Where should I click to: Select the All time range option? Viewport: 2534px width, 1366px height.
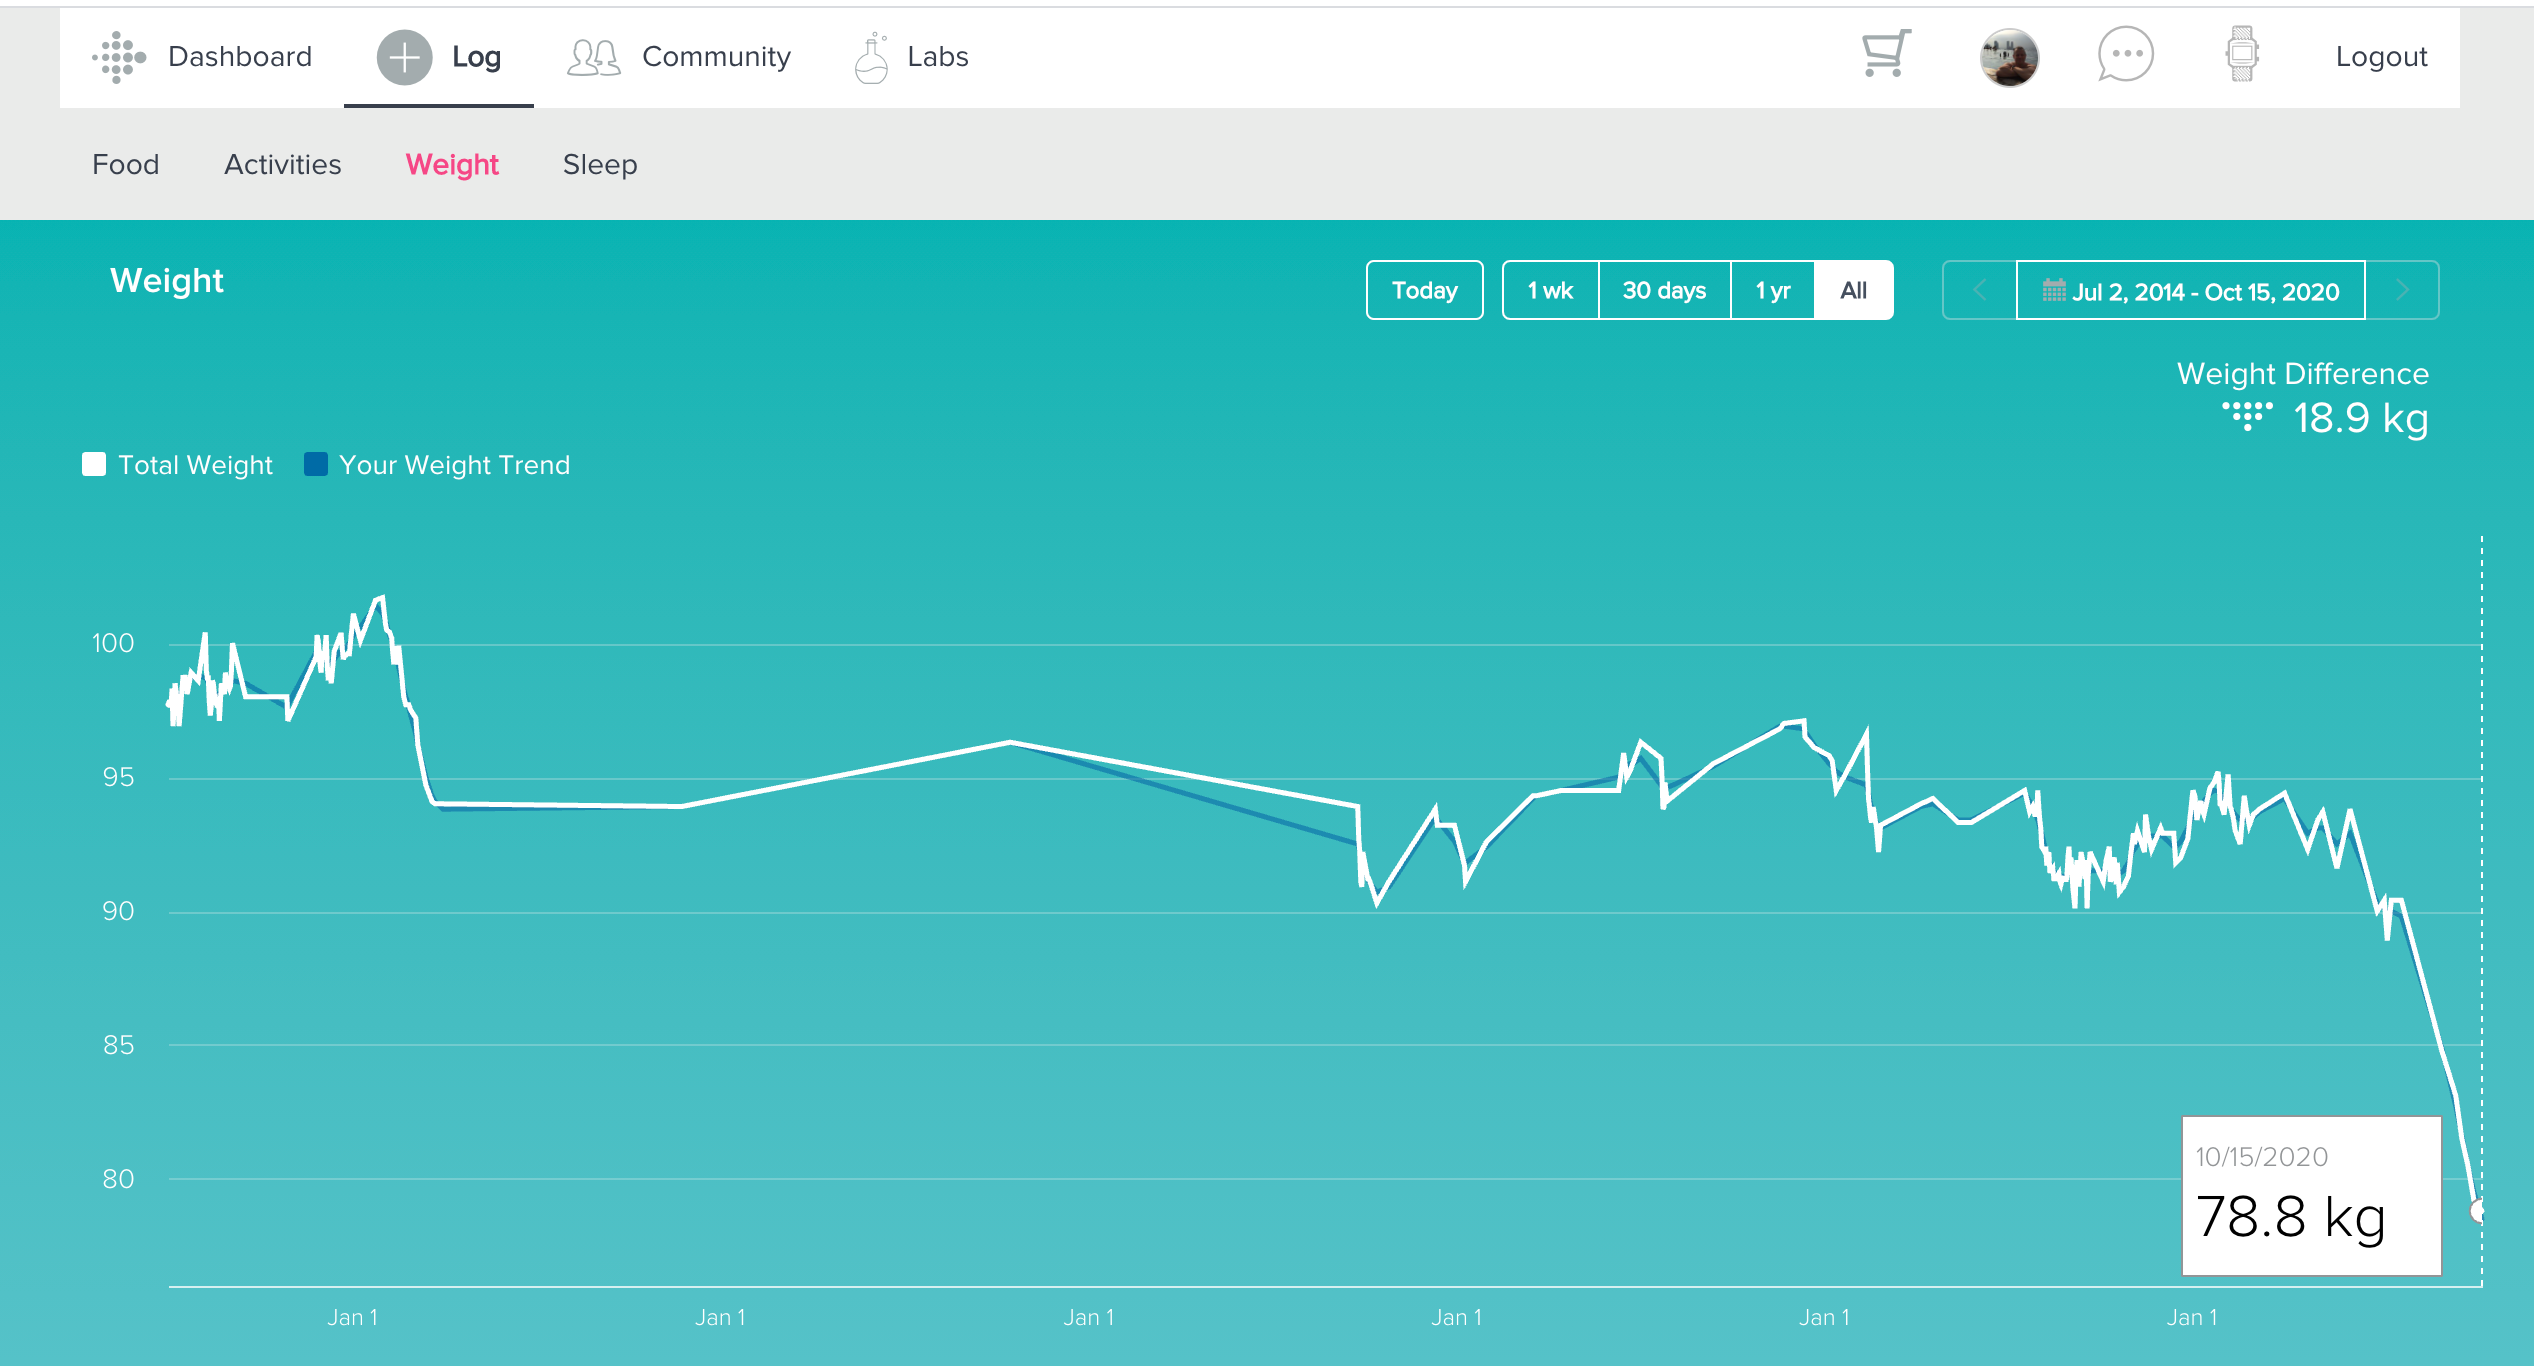pos(1853,291)
